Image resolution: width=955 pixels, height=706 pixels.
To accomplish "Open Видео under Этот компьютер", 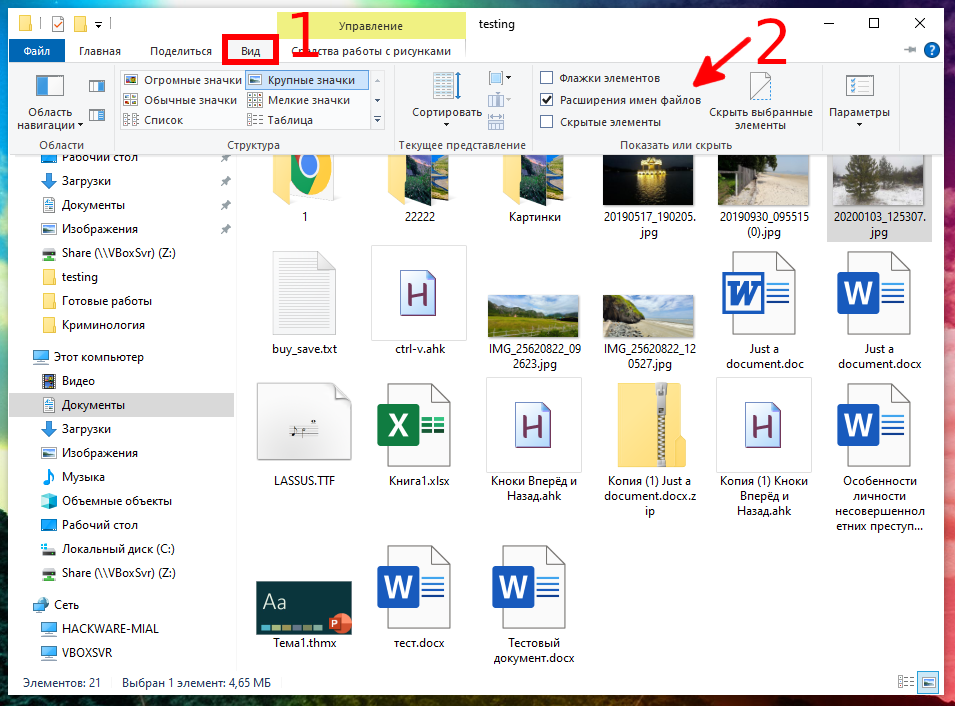I will [78, 381].
